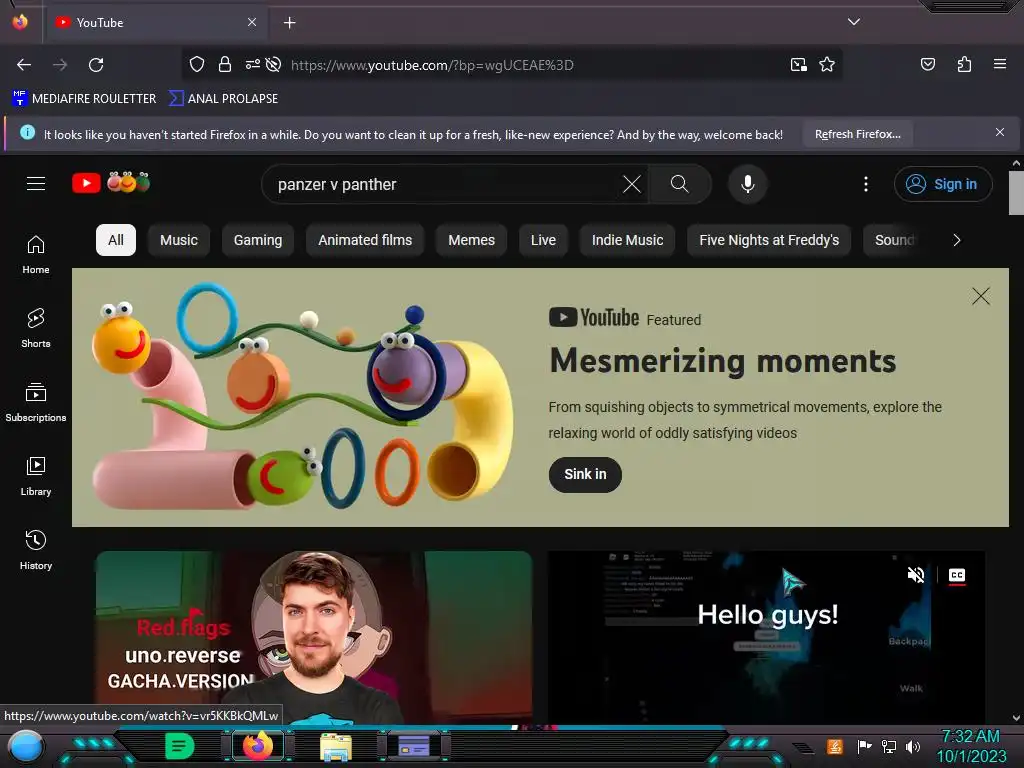Expand the list all tabs chevron
This screenshot has height=768, width=1024.
click(854, 22)
